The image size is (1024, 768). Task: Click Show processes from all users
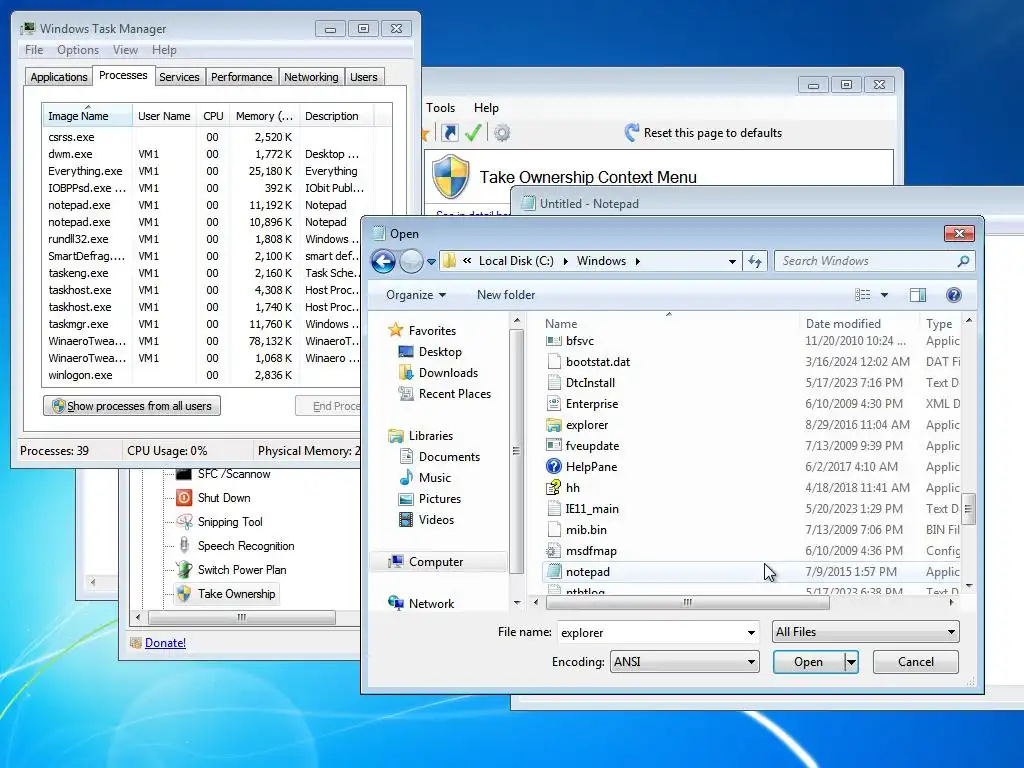(x=132, y=406)
